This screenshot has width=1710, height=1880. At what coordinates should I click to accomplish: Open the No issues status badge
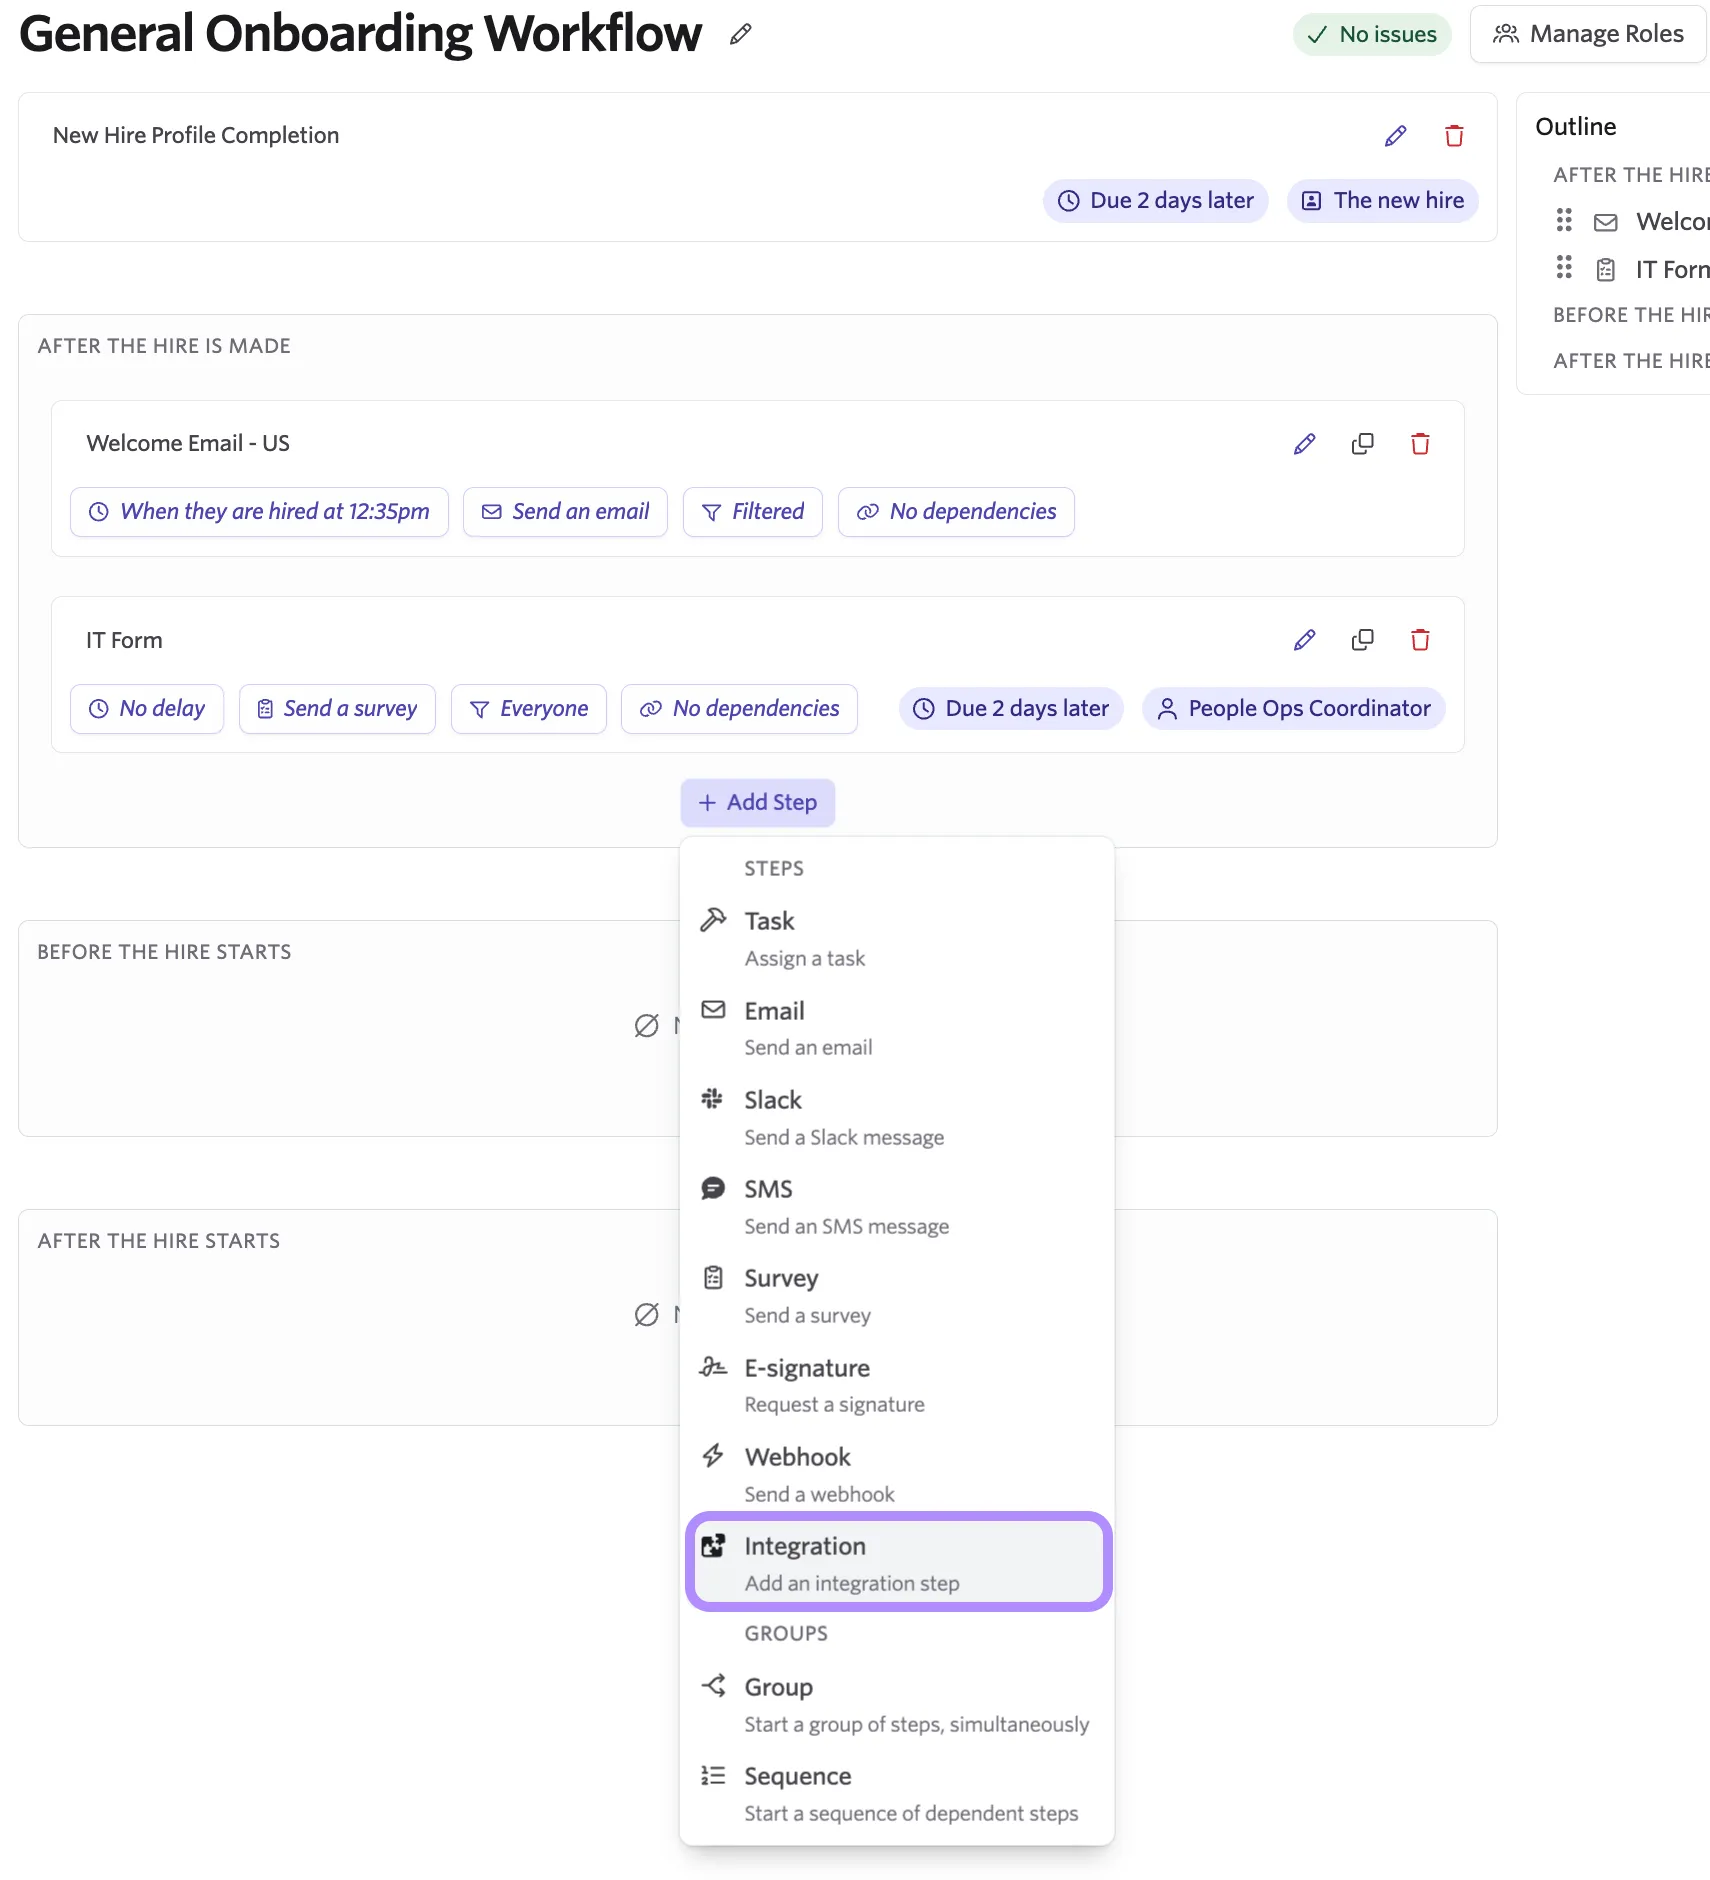coord(1372,35)
